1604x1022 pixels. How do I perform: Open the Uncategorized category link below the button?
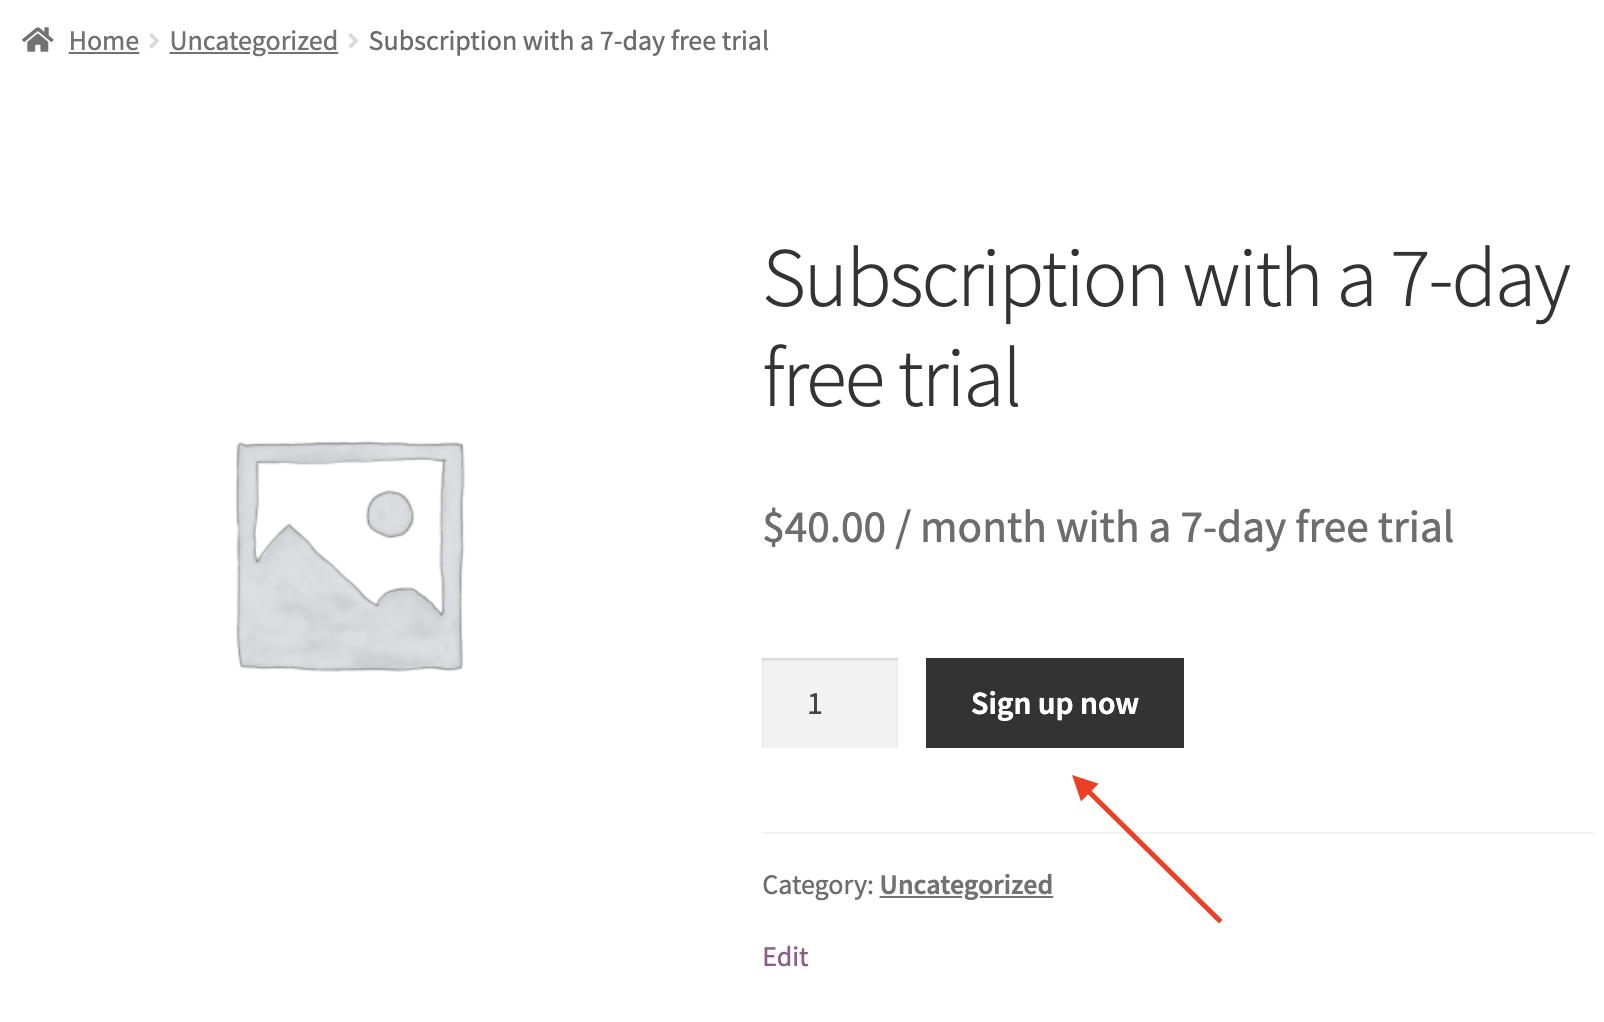pyautogui.click(x=966, y=885)
